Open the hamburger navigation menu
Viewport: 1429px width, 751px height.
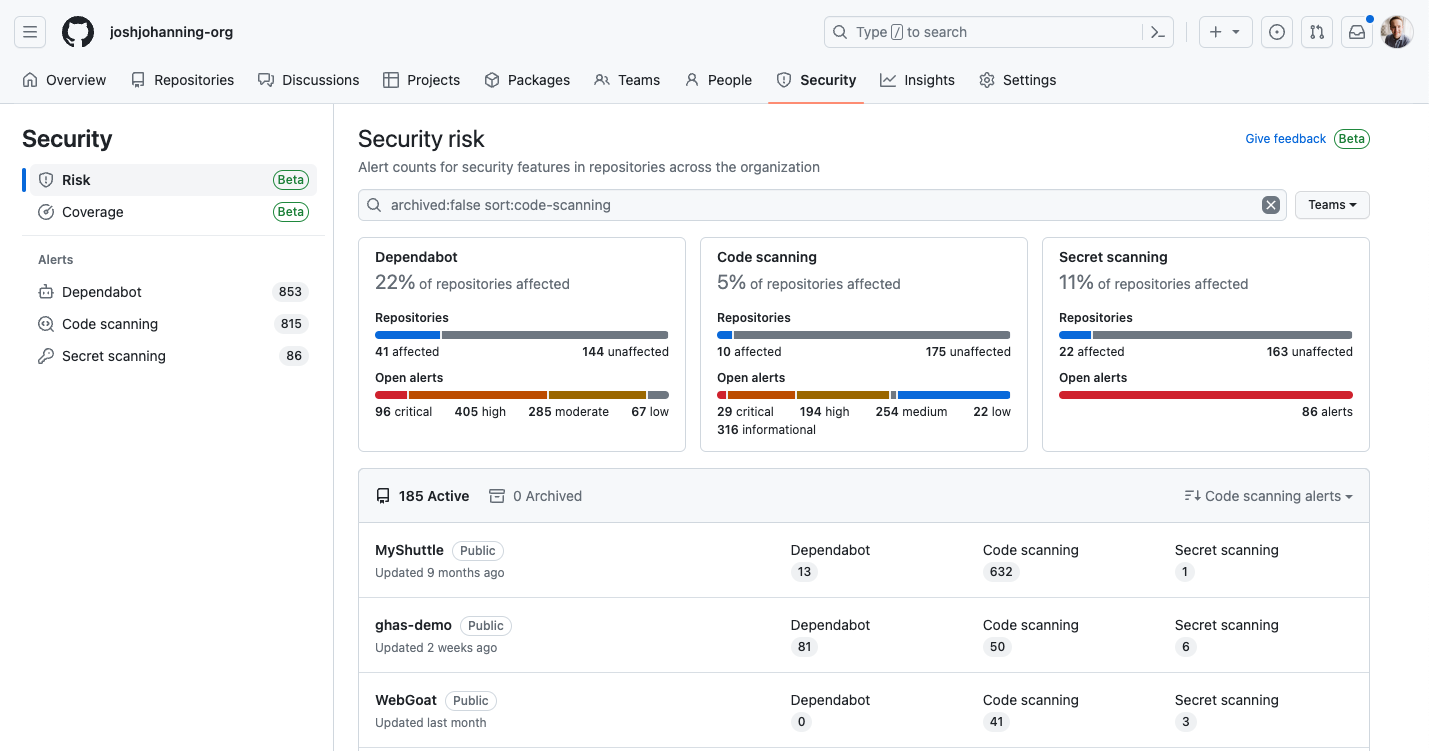(x=29, y=31)
